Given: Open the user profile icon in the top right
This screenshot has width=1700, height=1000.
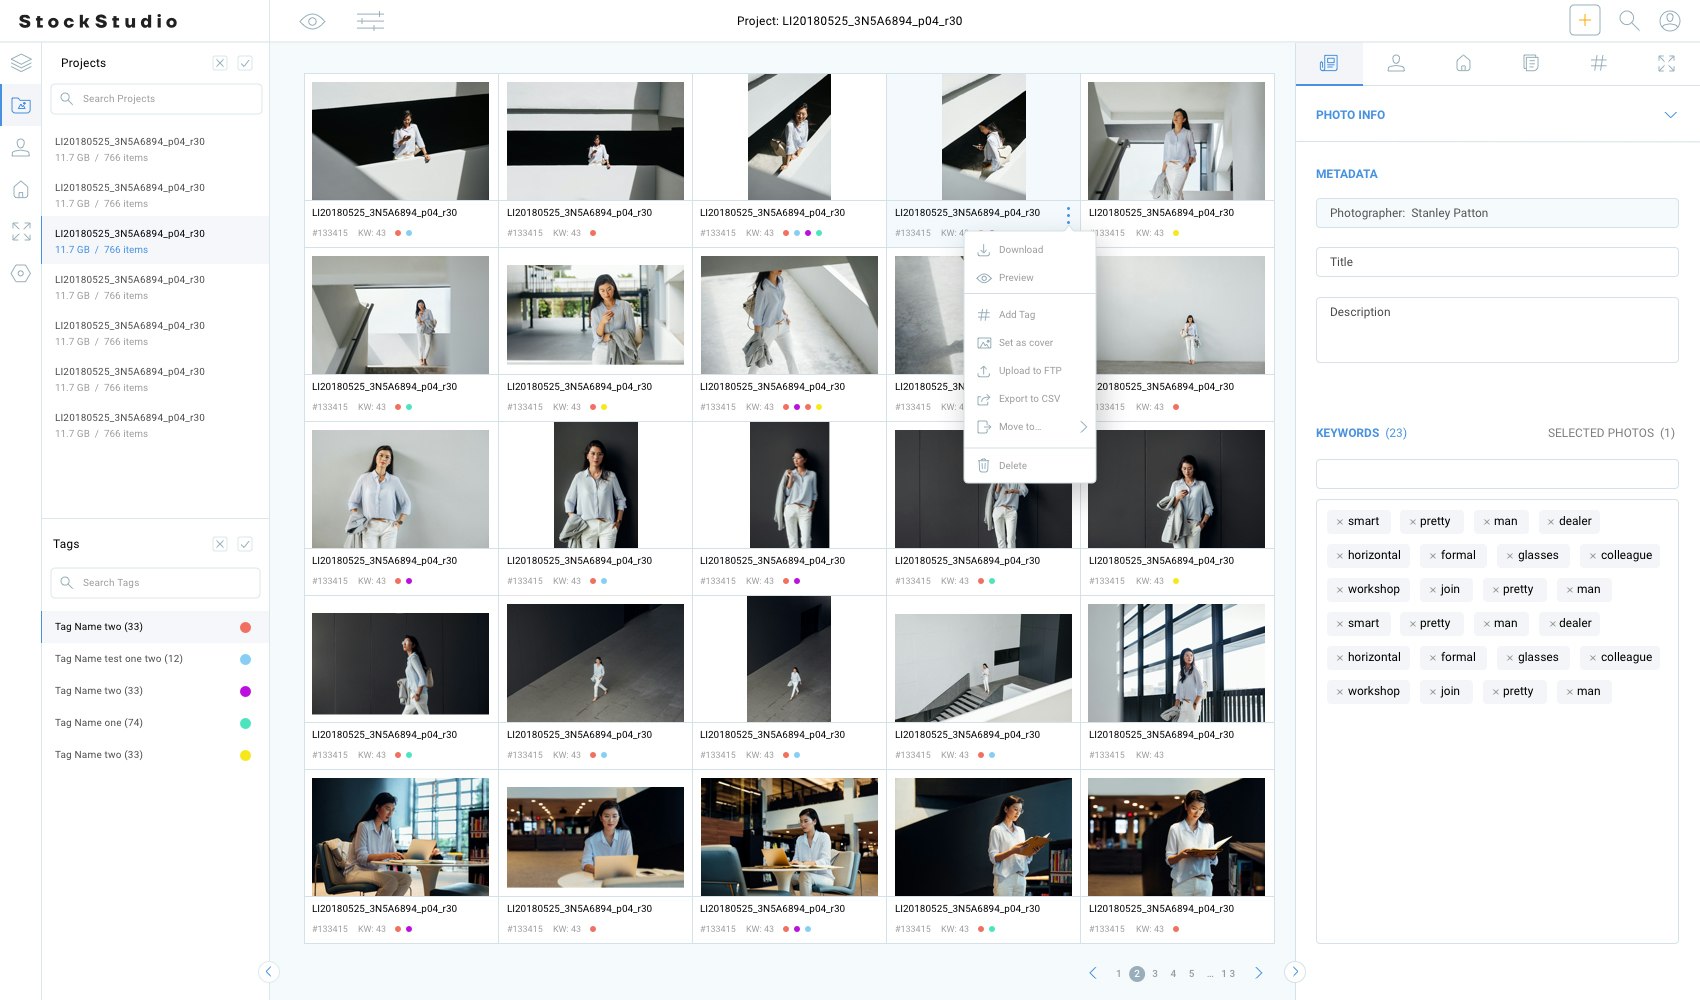Looking at the screenshot, I should tap(1670, 20).
